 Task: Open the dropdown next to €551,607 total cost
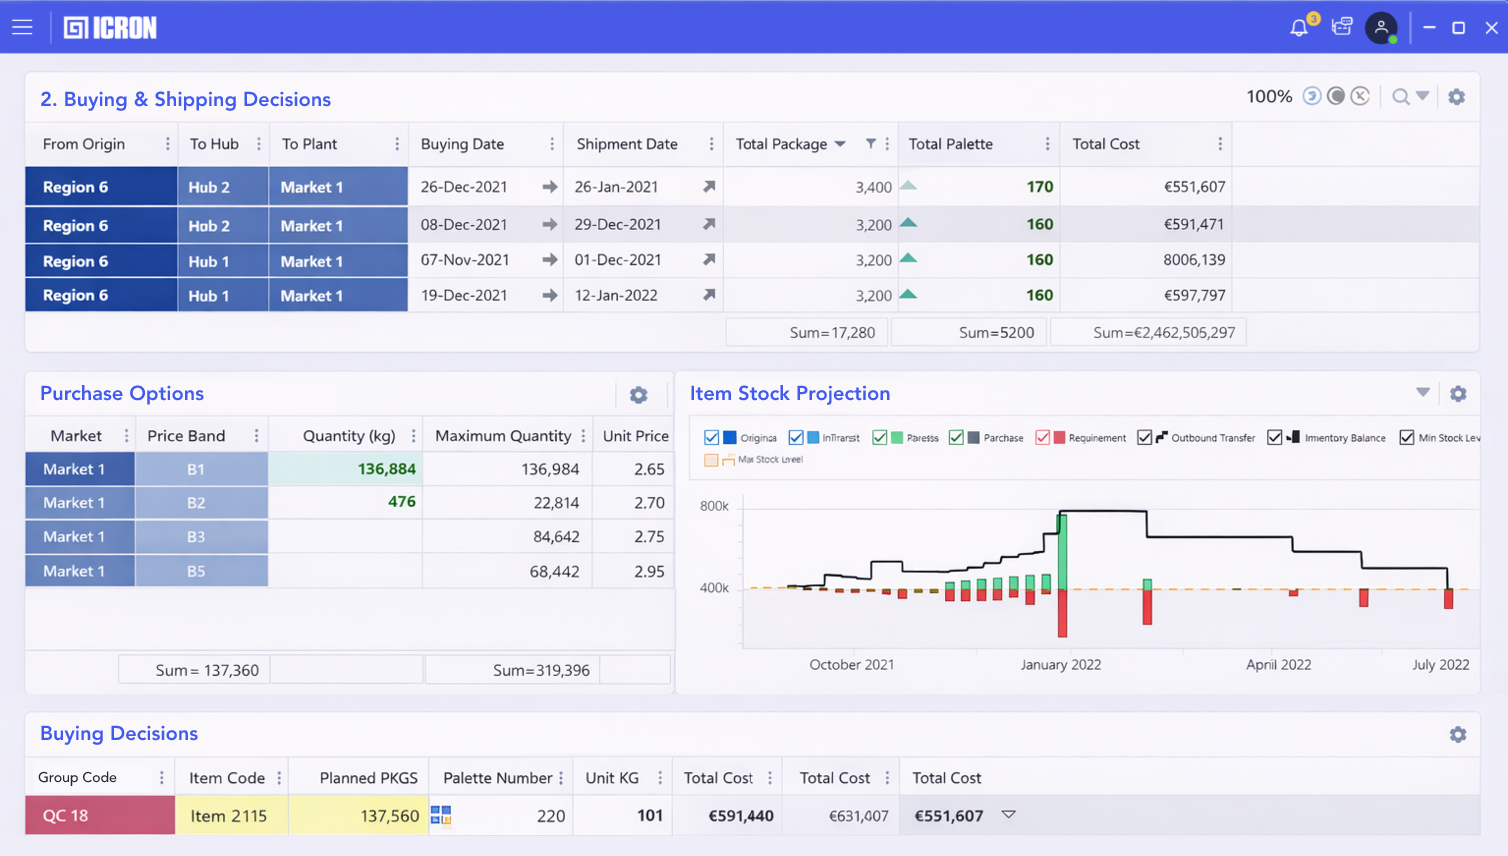click(x=1009, y=815)
